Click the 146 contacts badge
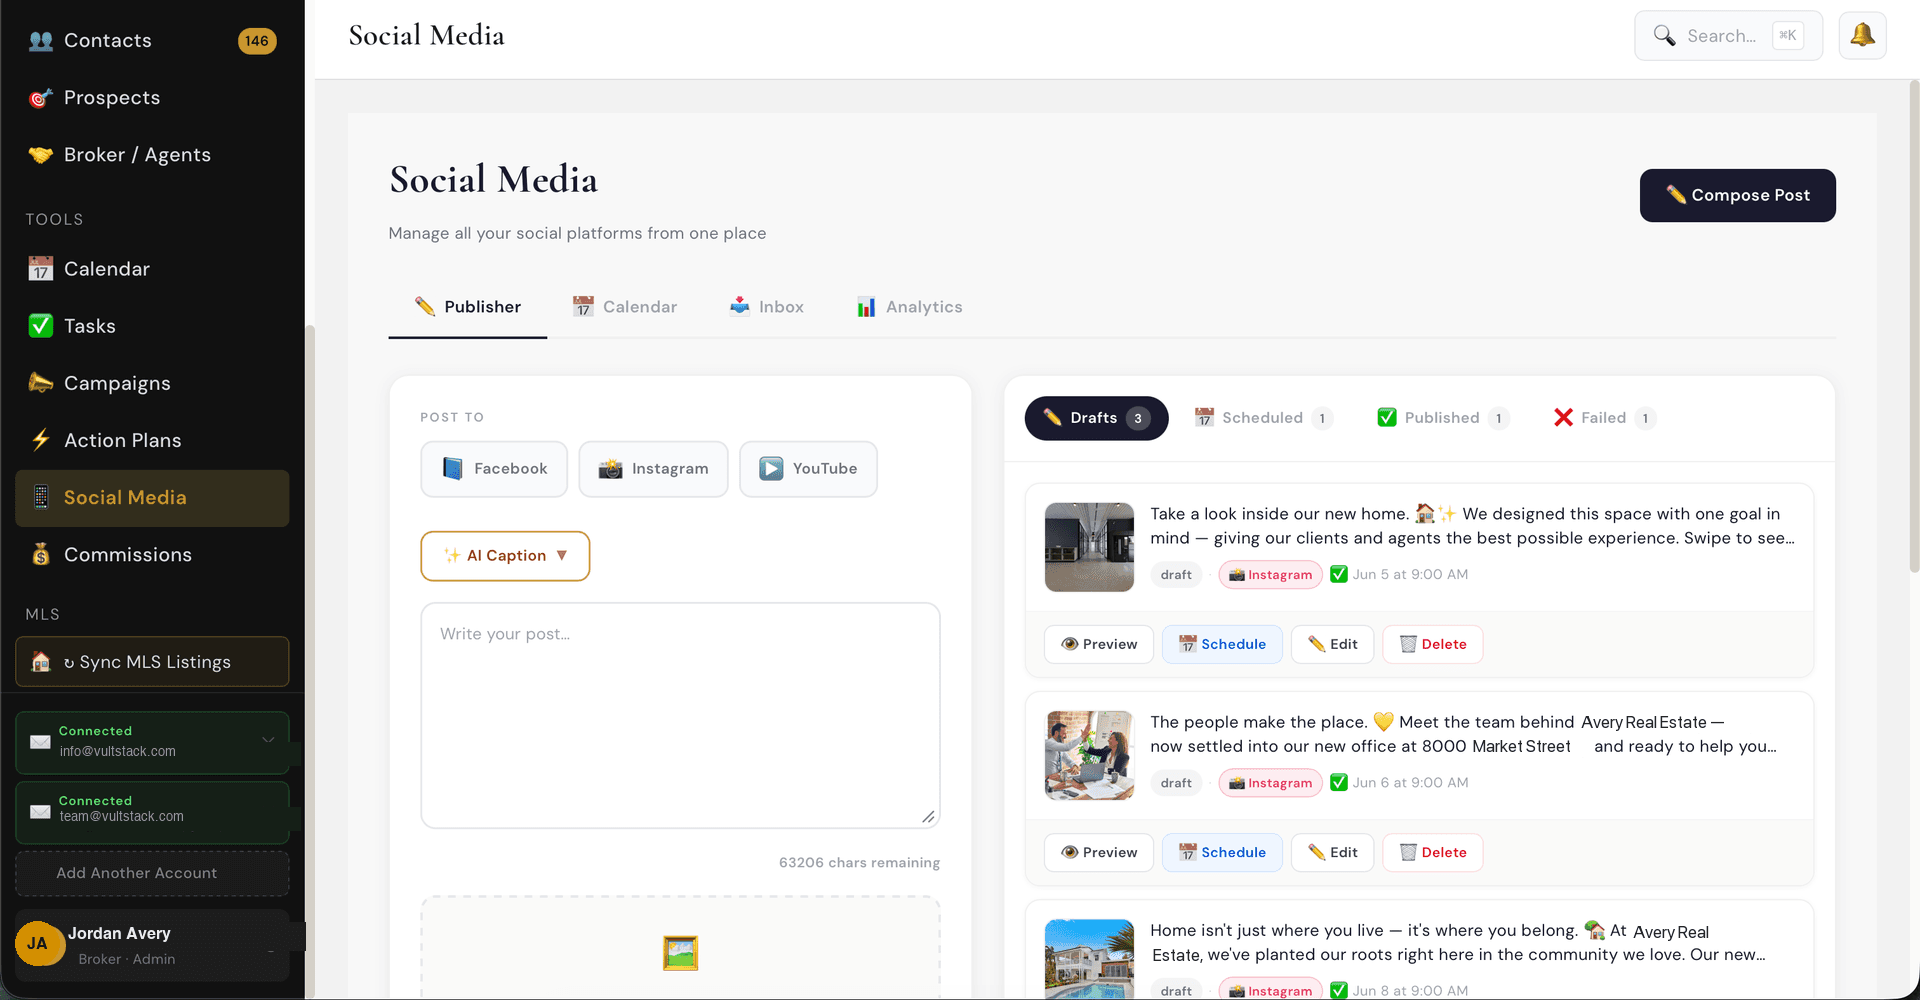1920x1000 pixels. click(x=257, y=41)
